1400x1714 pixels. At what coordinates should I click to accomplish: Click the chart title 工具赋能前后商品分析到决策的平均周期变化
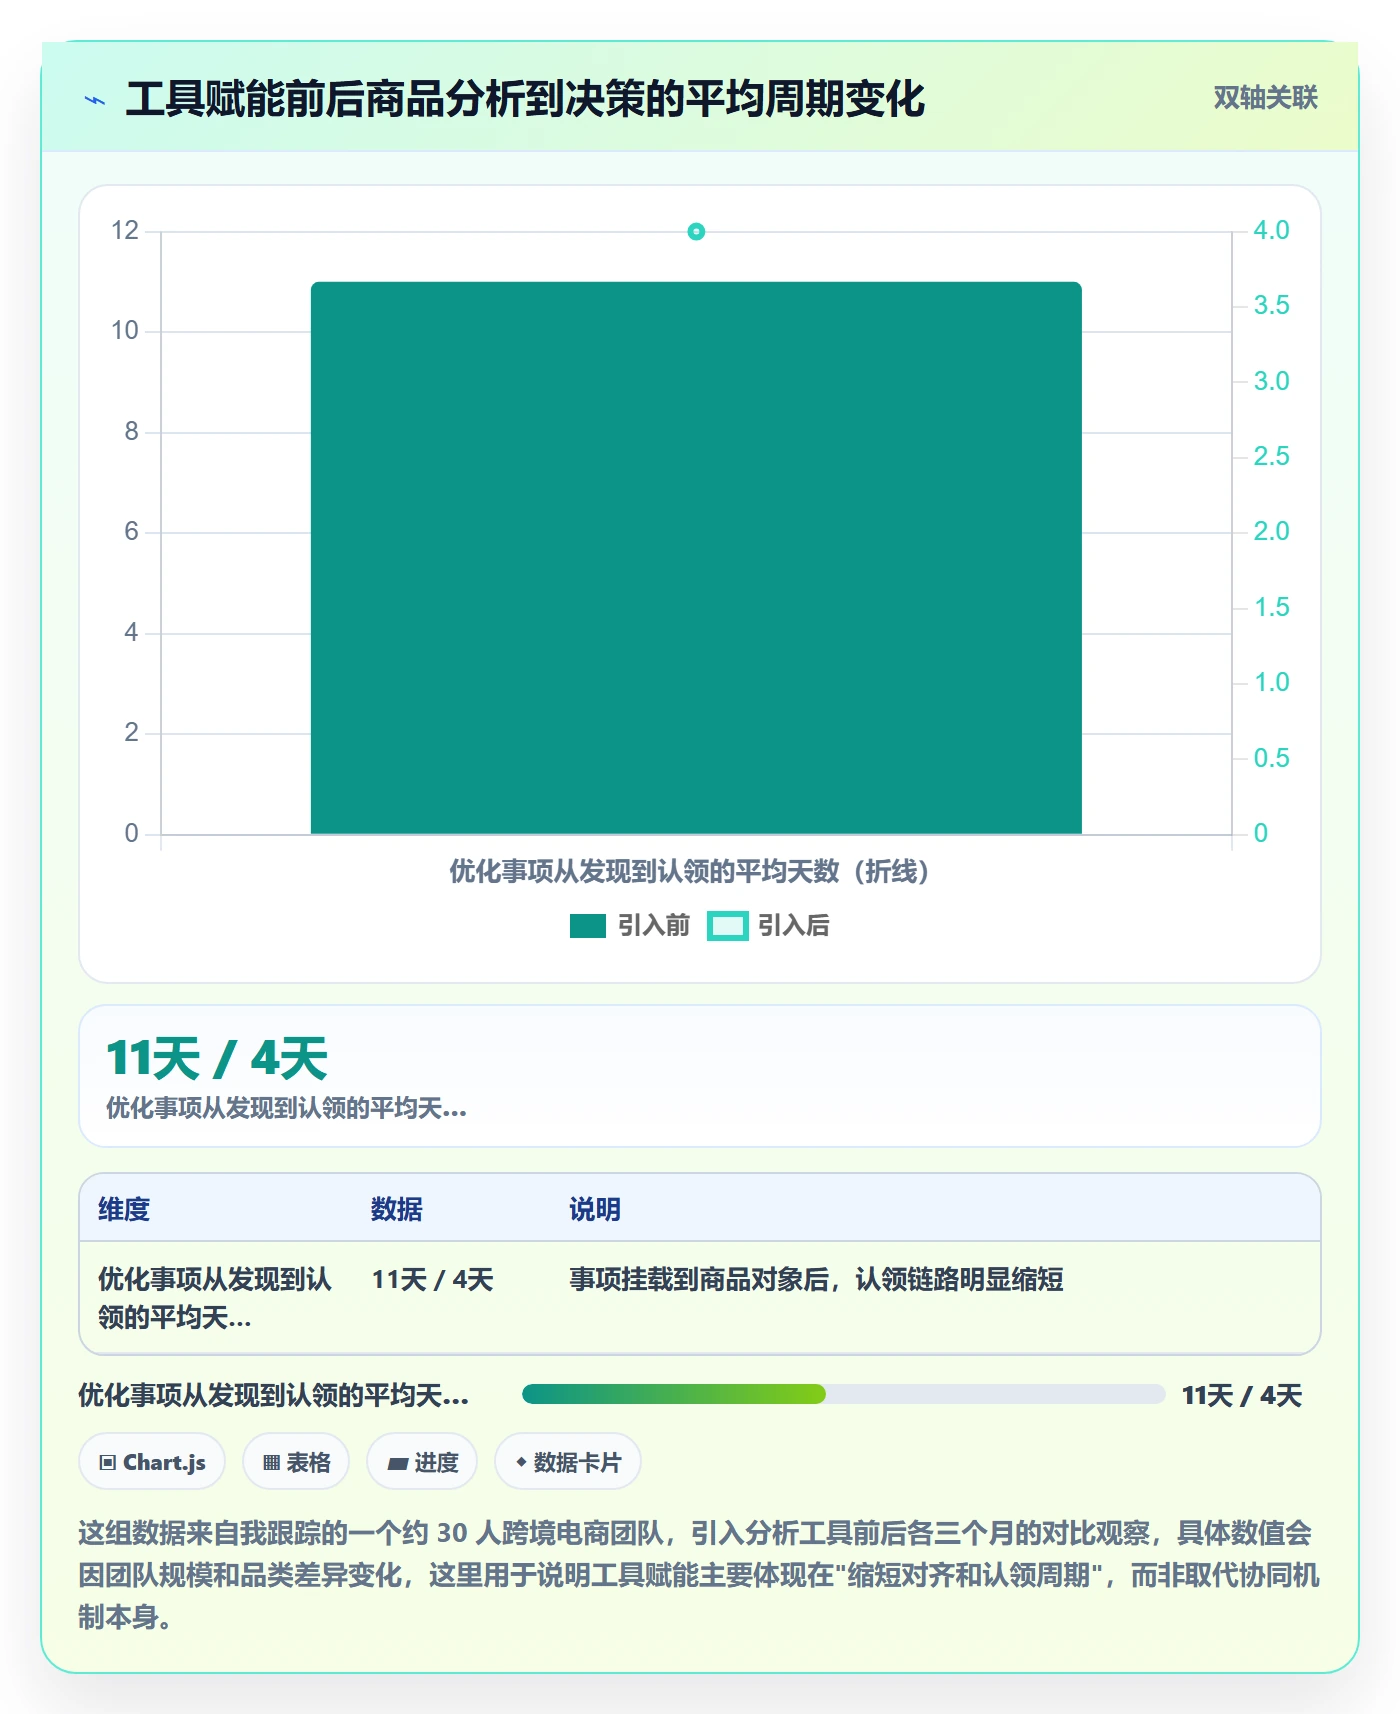525,99
